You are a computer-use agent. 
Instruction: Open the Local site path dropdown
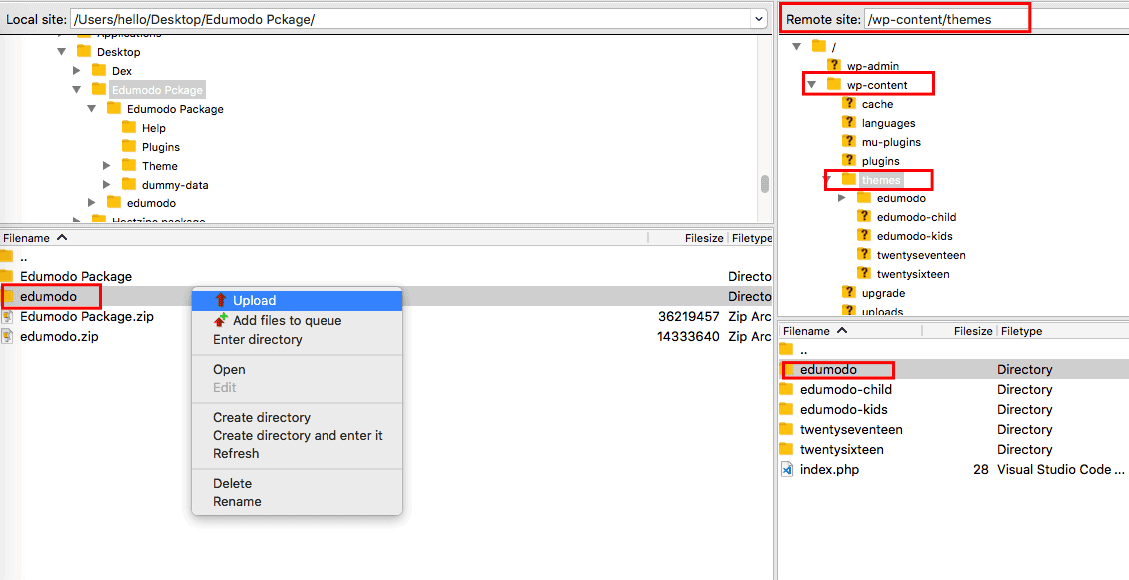click(758, 19)
